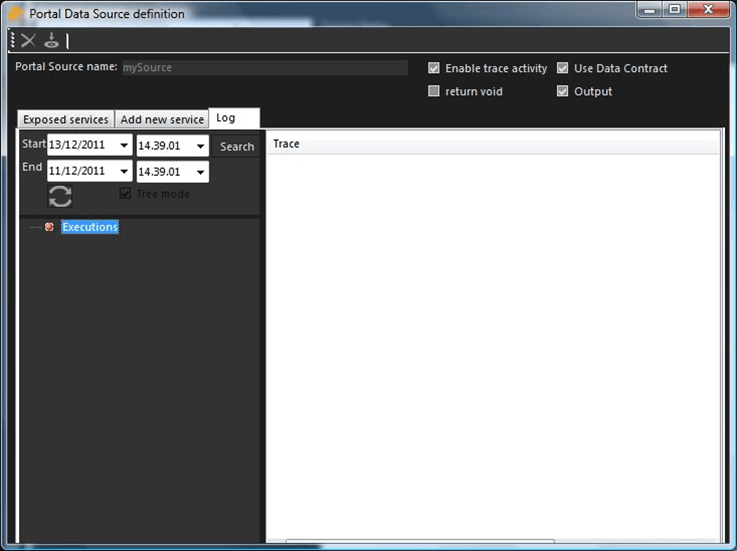Viewport: 737px width, 551px height.
Task: Click the toolbar grip handle
Action: (13, 40)
